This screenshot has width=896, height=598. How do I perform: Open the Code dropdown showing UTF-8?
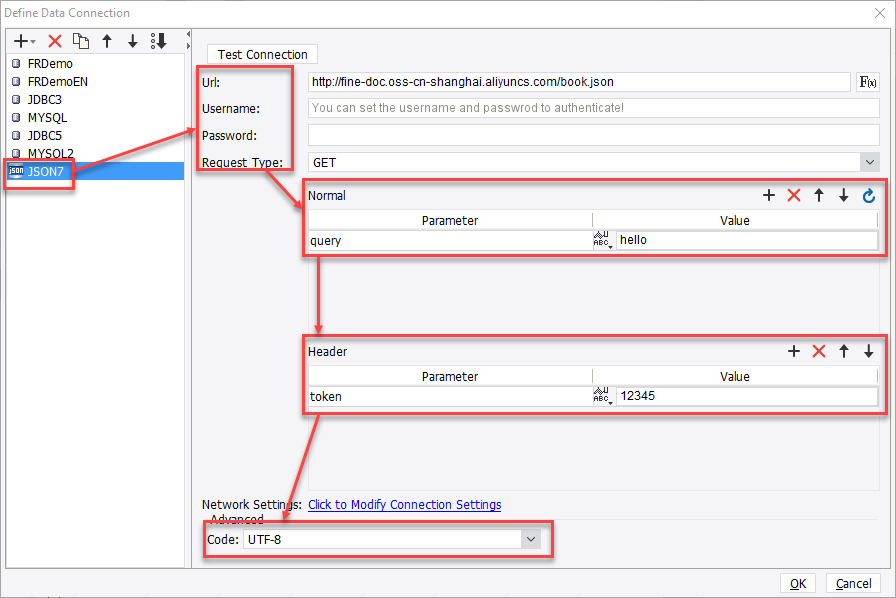pos(531,538)
